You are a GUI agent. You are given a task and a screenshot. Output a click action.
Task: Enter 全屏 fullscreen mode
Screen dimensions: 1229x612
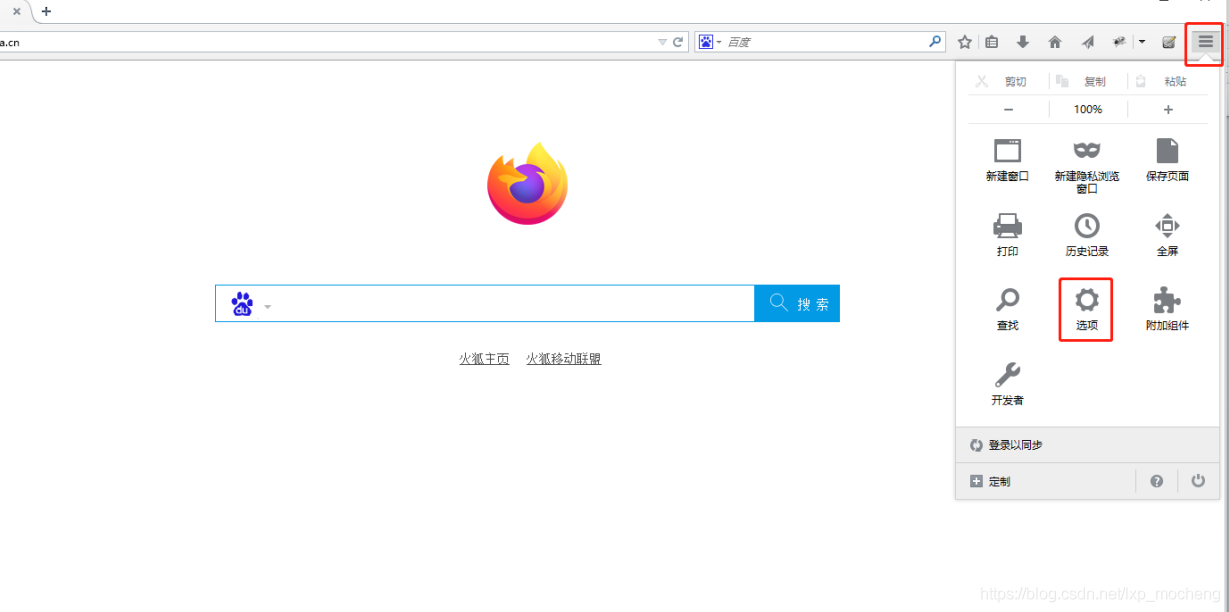[x=1167, y=235]
